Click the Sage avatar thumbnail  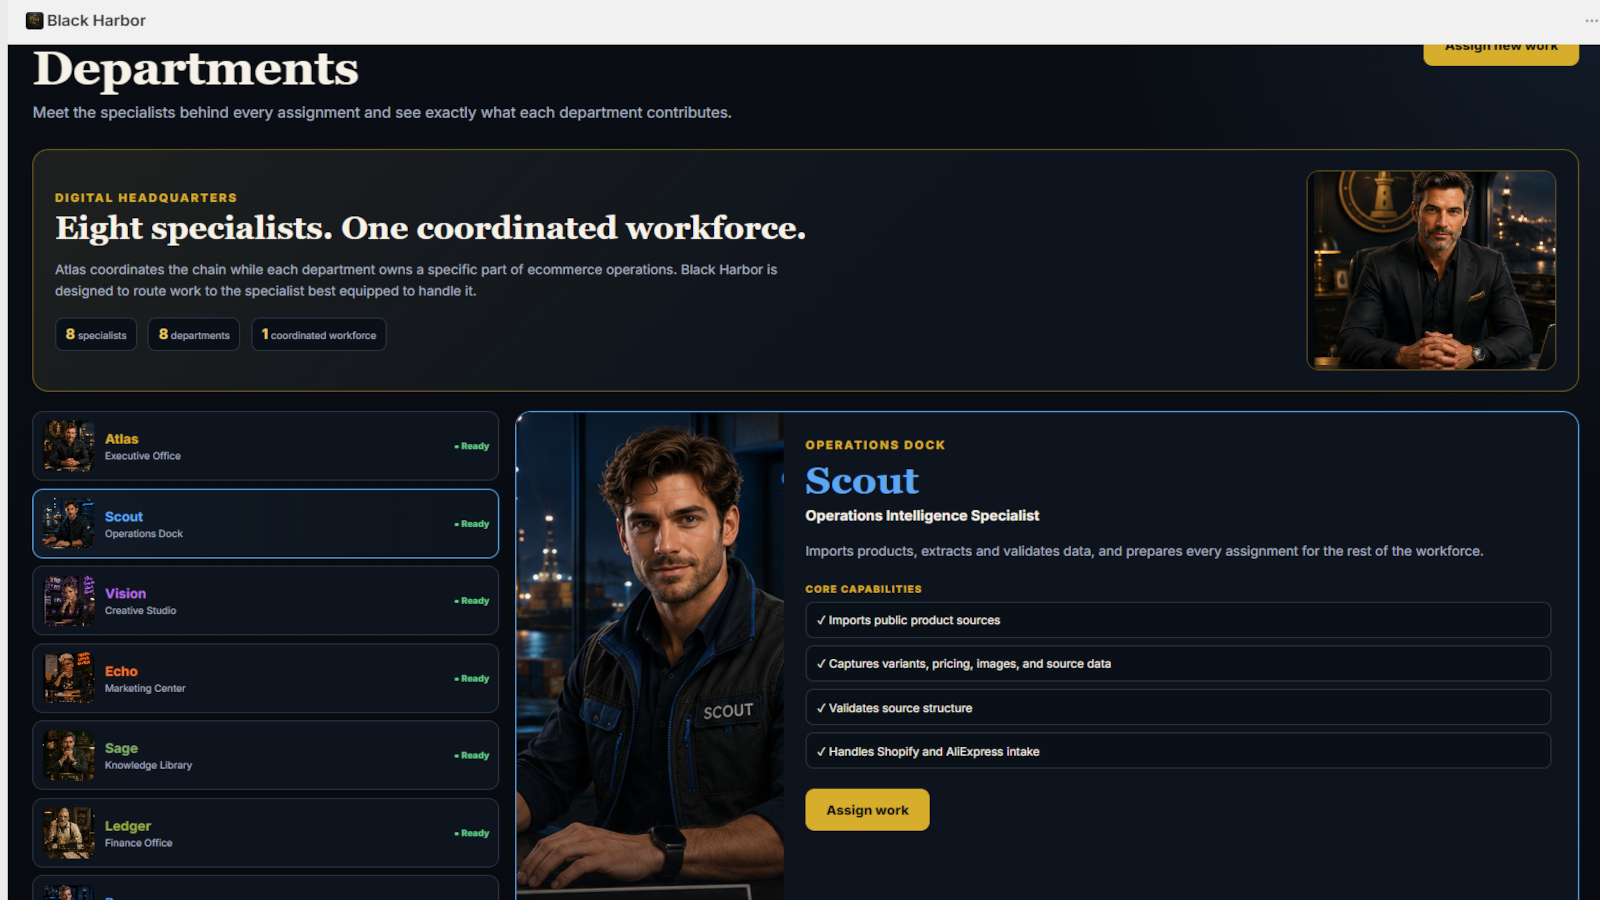(x=69, y=755)
